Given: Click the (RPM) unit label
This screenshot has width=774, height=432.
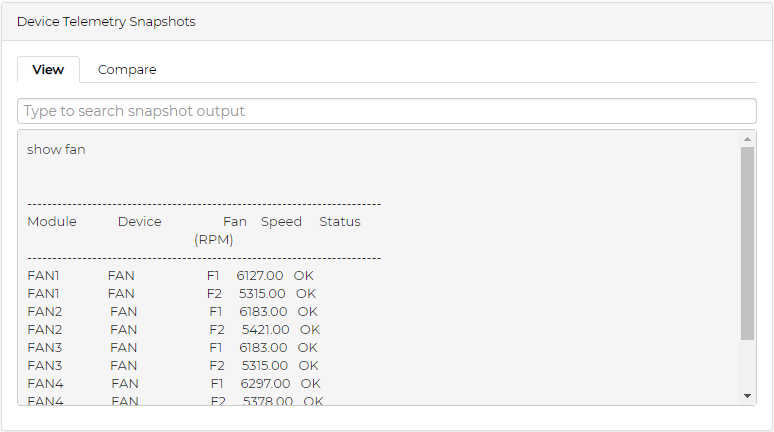Looking at the screenshot, I should click(214, 240).
